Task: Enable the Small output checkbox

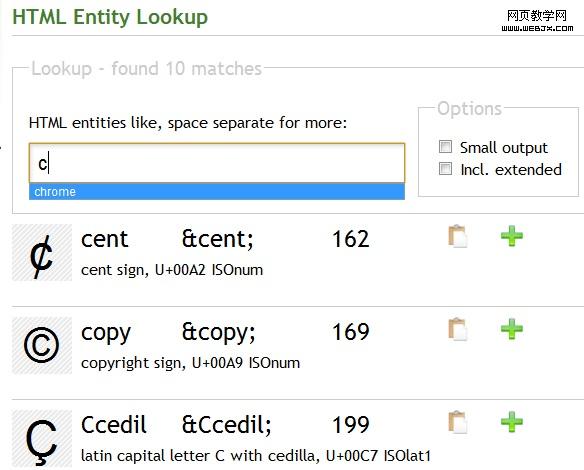Action: pyautogui.click(x=445, y=147)
